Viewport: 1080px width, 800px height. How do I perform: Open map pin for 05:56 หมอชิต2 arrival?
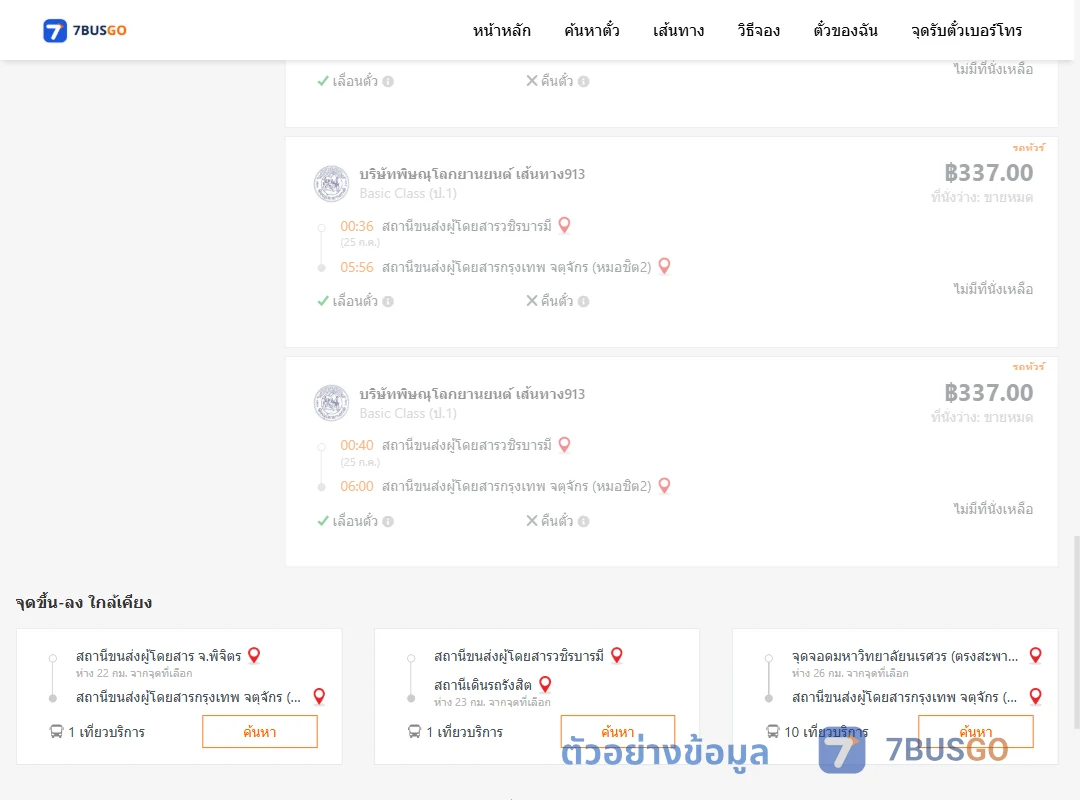(664, 266)
